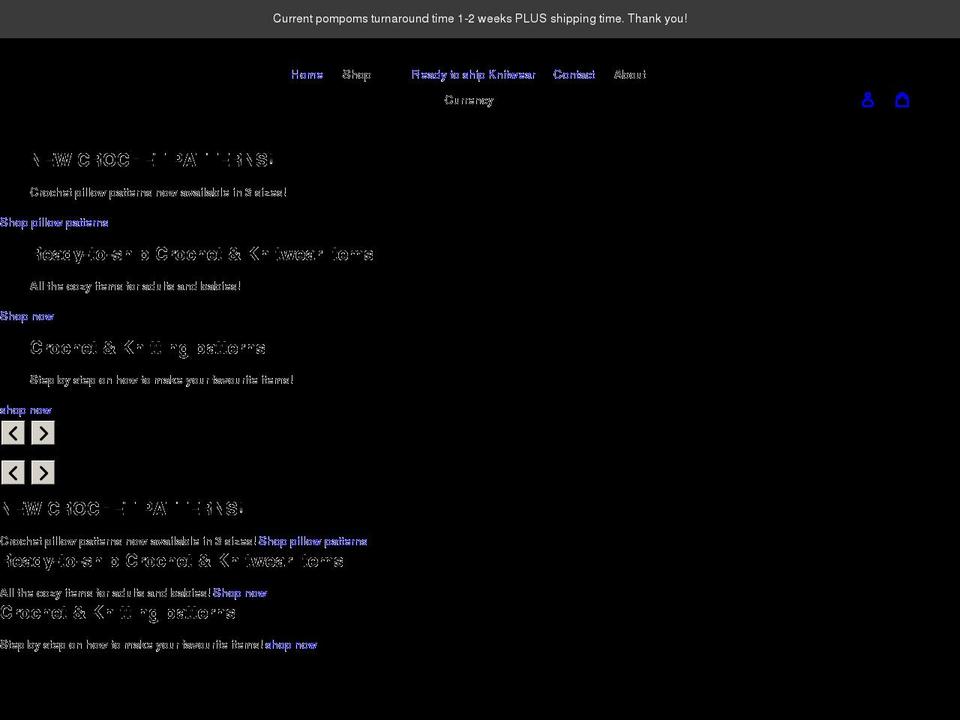This screenshot has height=720, width=960.
Task: Click the first 'Crochet & Knitting patterns' heading
Action: (x=148, y=348)
